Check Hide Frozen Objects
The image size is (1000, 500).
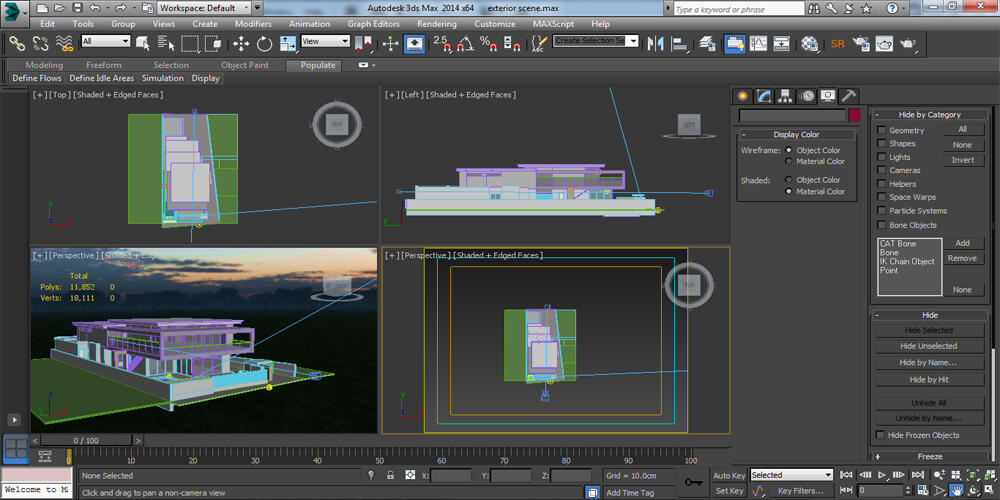881,435
